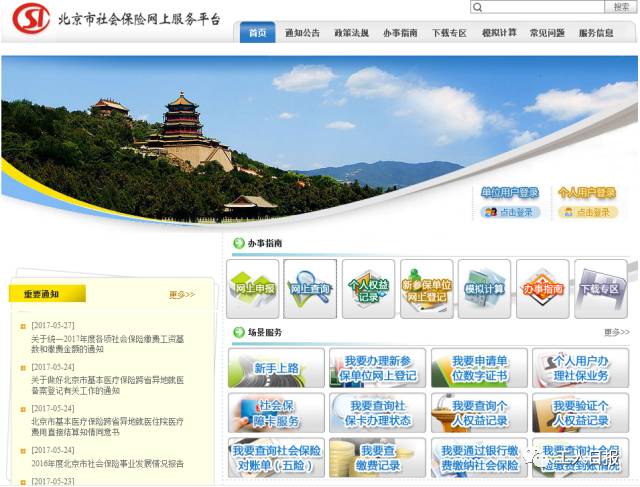Open the 网上查询 magnifier icon
The image size is (640, 487).
310,288
